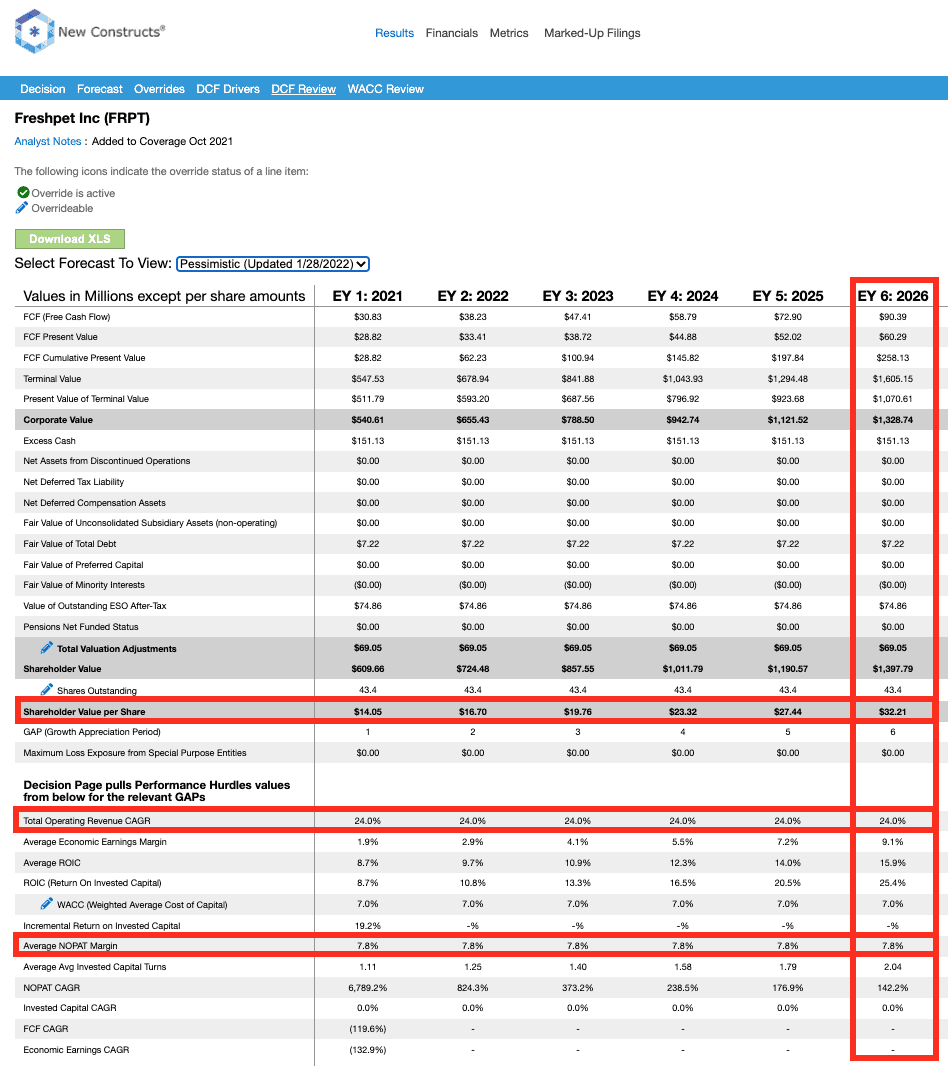This screenshot has height=1066, width=948.
Task: Click the Total Operating Revenue CAGR label
Action: 87,821
